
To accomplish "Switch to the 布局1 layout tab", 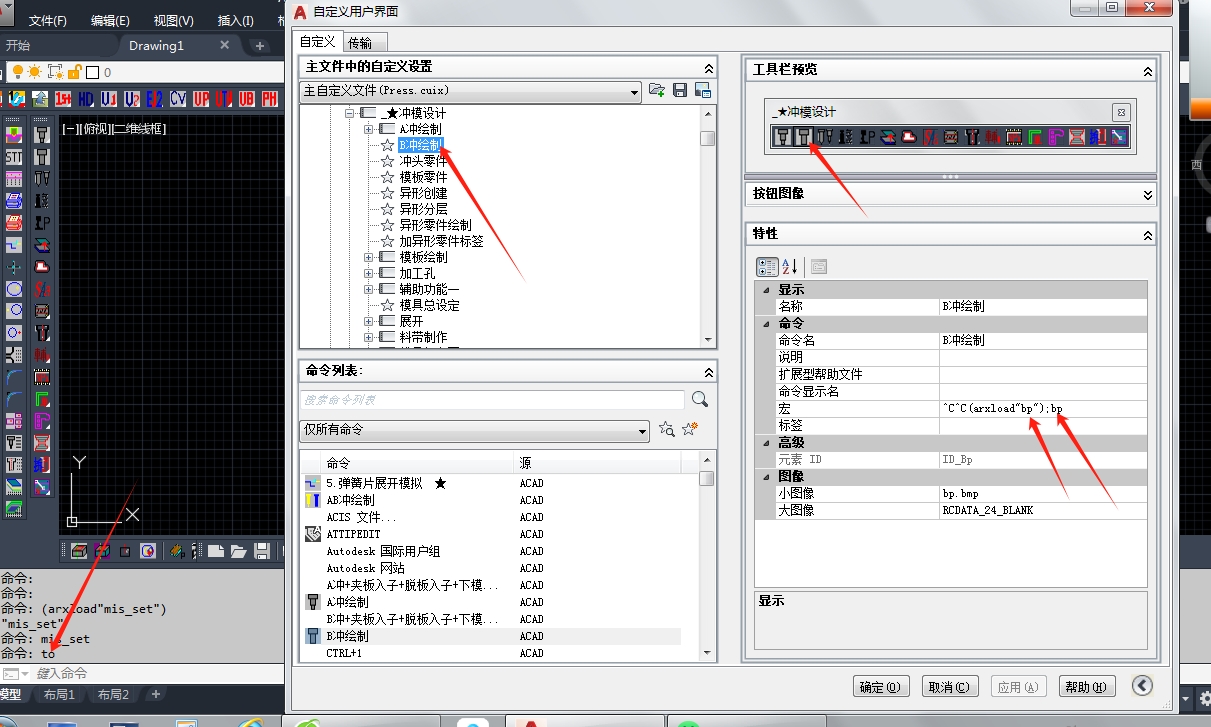I will pos(59,695).
